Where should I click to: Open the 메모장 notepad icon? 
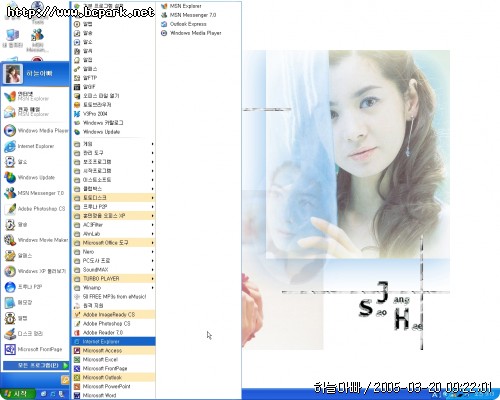click(10, 303)
